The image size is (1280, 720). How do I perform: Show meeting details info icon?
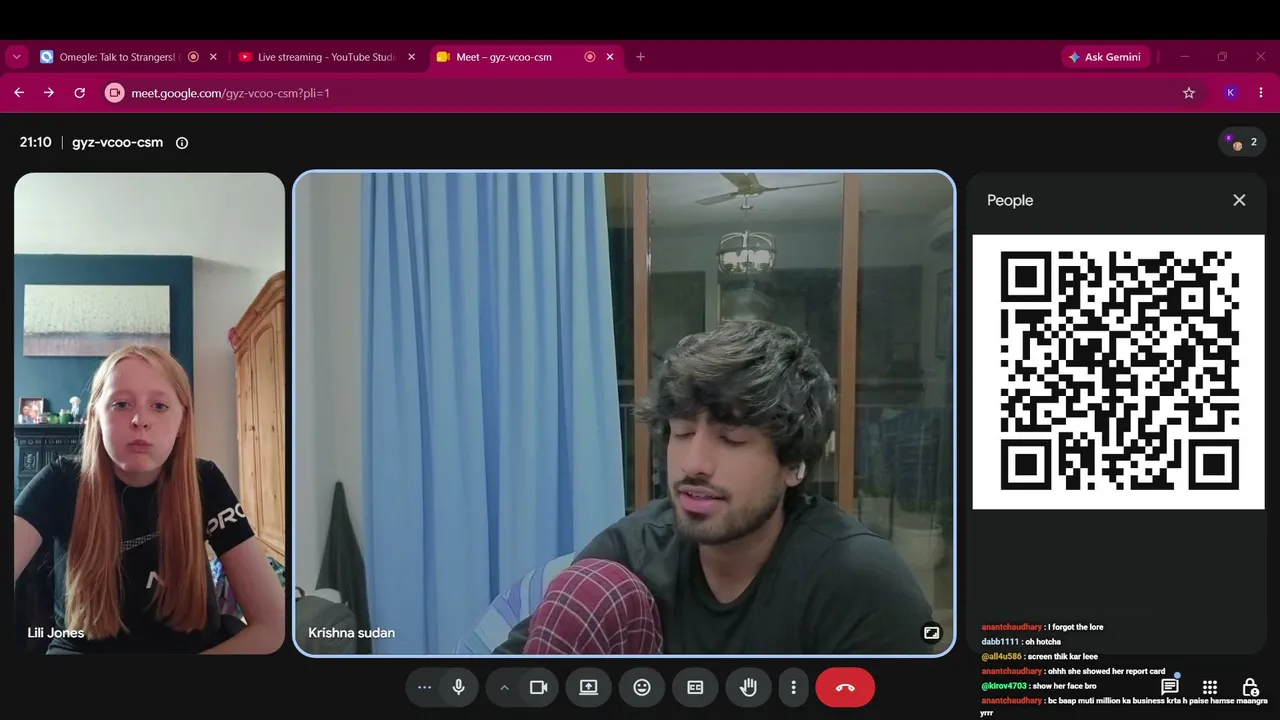pyautogui.click(x=182, y=143)
